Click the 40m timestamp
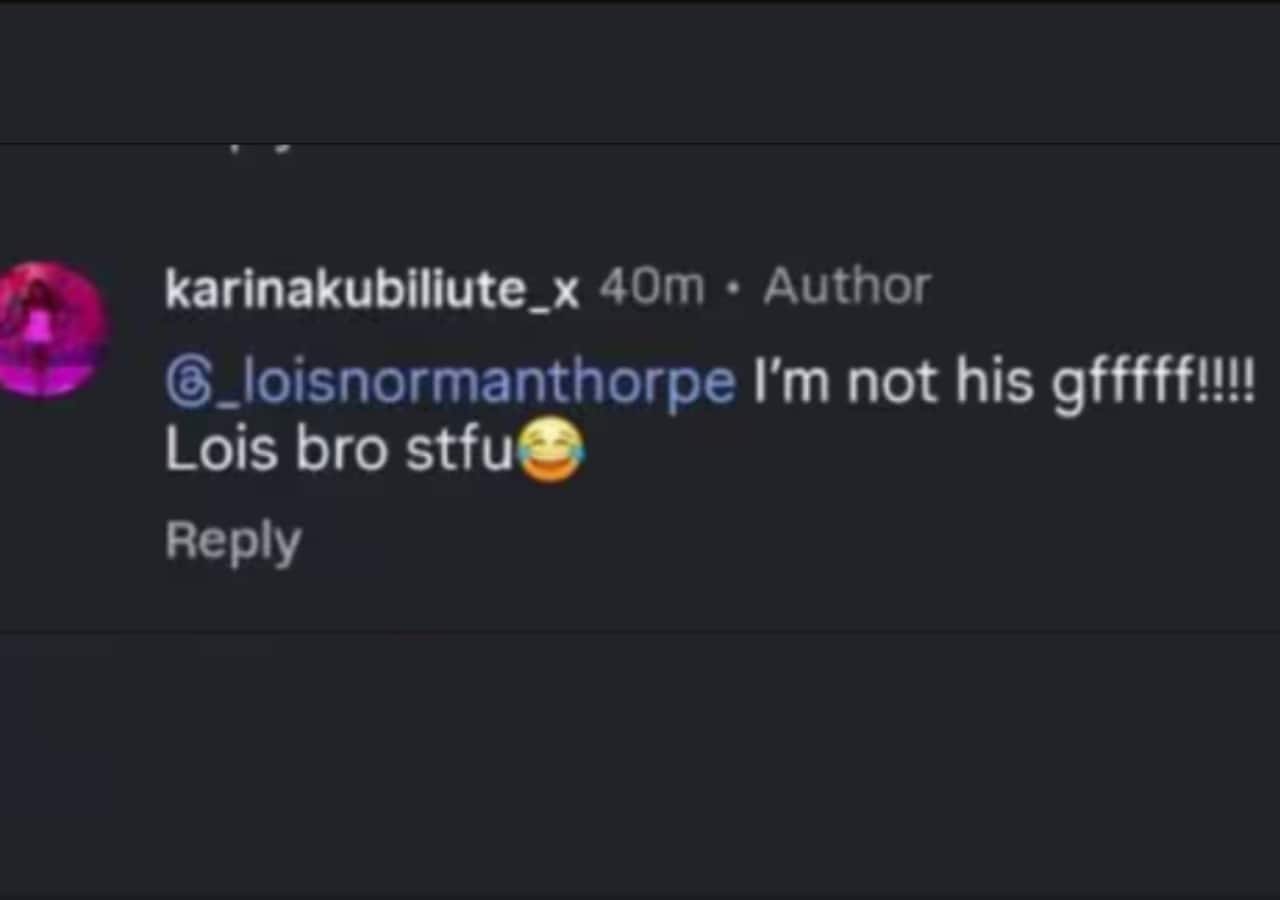The height and width of the screenshot is (900, 1280). pyautogui.click(x=651, y=288)
